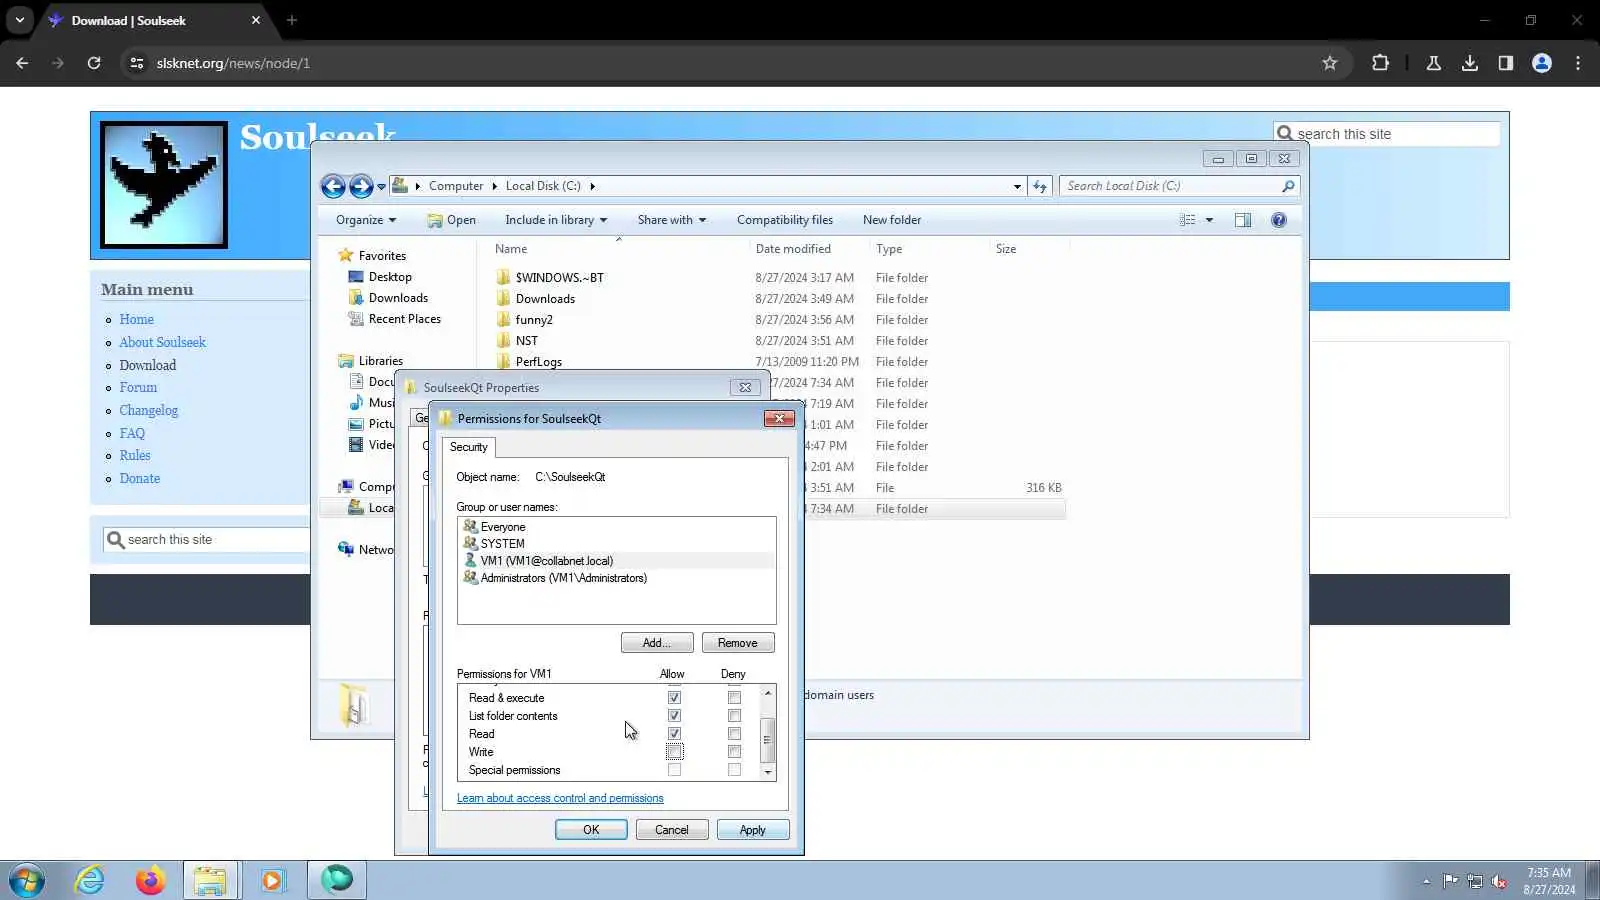Screen dimensions: 1600x900
Task: Click the Chrome back arrow
Action: pos(22,63)
